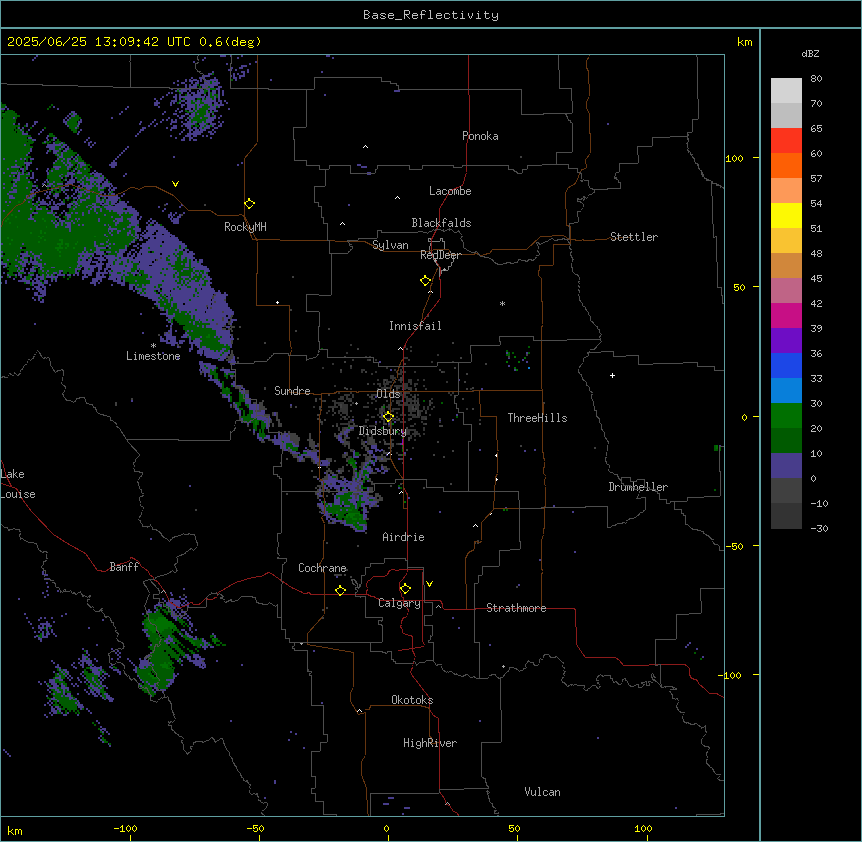Click the -50 tick on the right axis

(734, 546)
